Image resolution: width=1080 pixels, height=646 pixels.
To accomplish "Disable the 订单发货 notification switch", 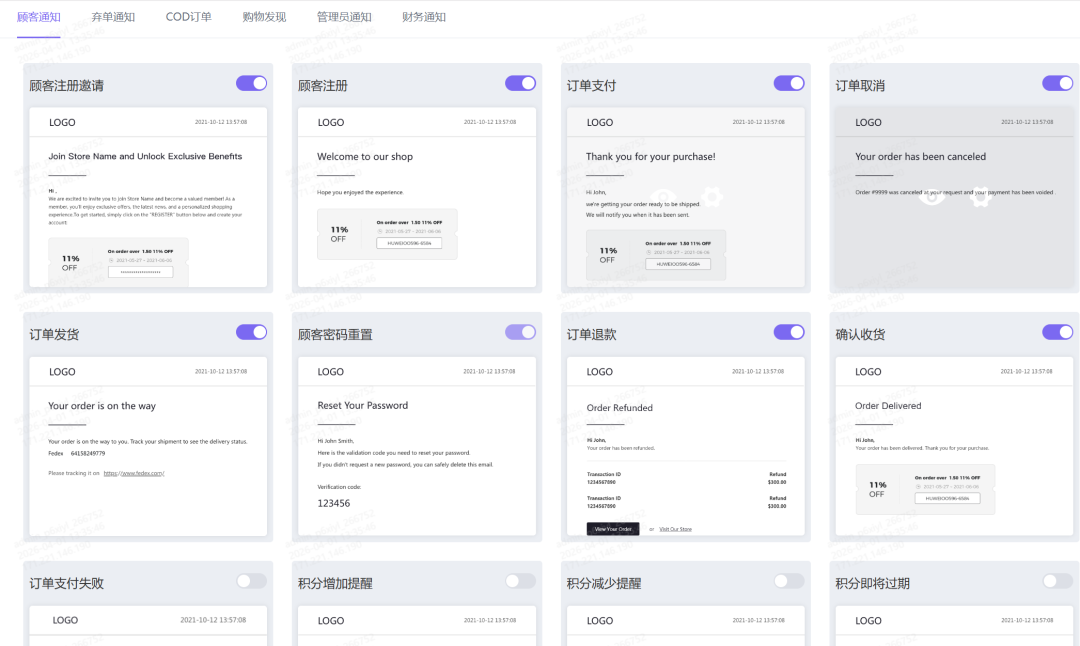I will [x=251, y=332].
